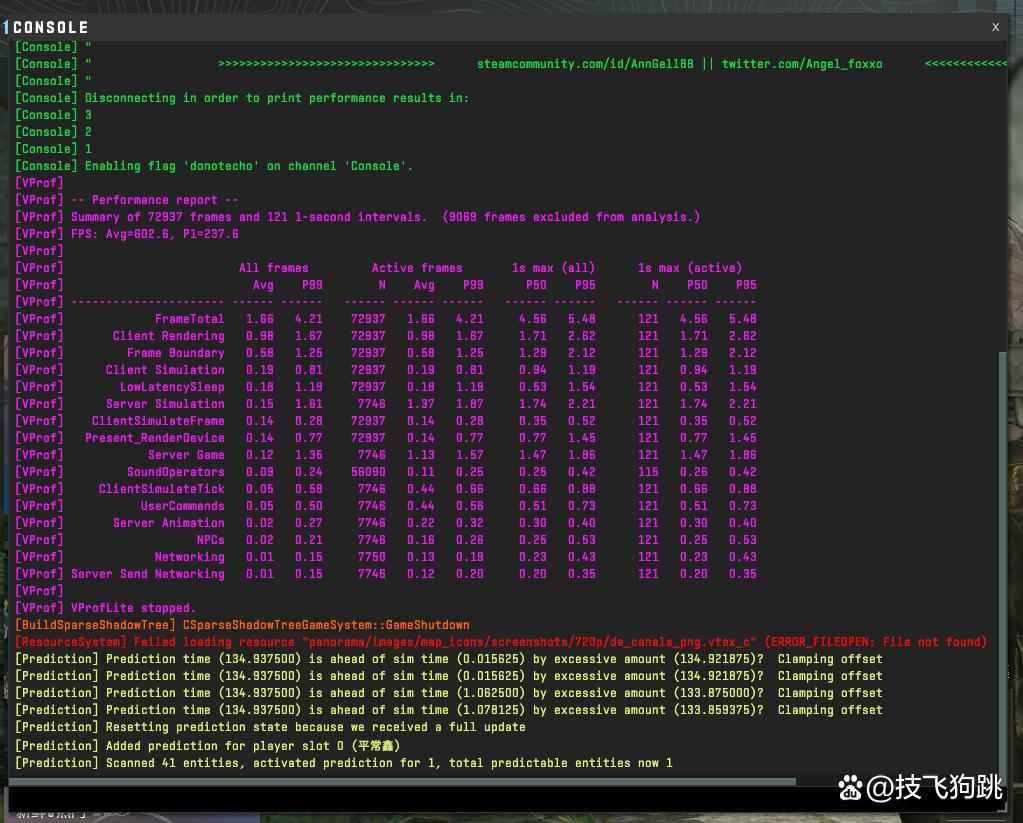Open the twitter.com/Angel_foxxo link
Screen dimensions: 1023x823
click(802, 64)
